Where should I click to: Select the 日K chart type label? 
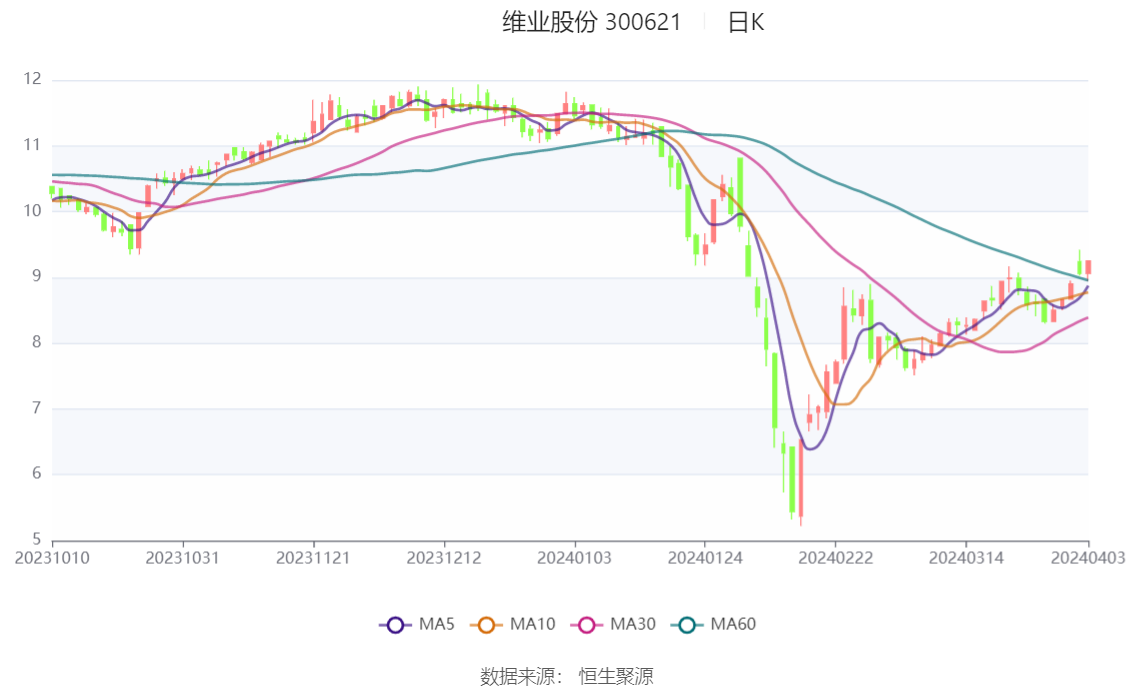(746, 22)
